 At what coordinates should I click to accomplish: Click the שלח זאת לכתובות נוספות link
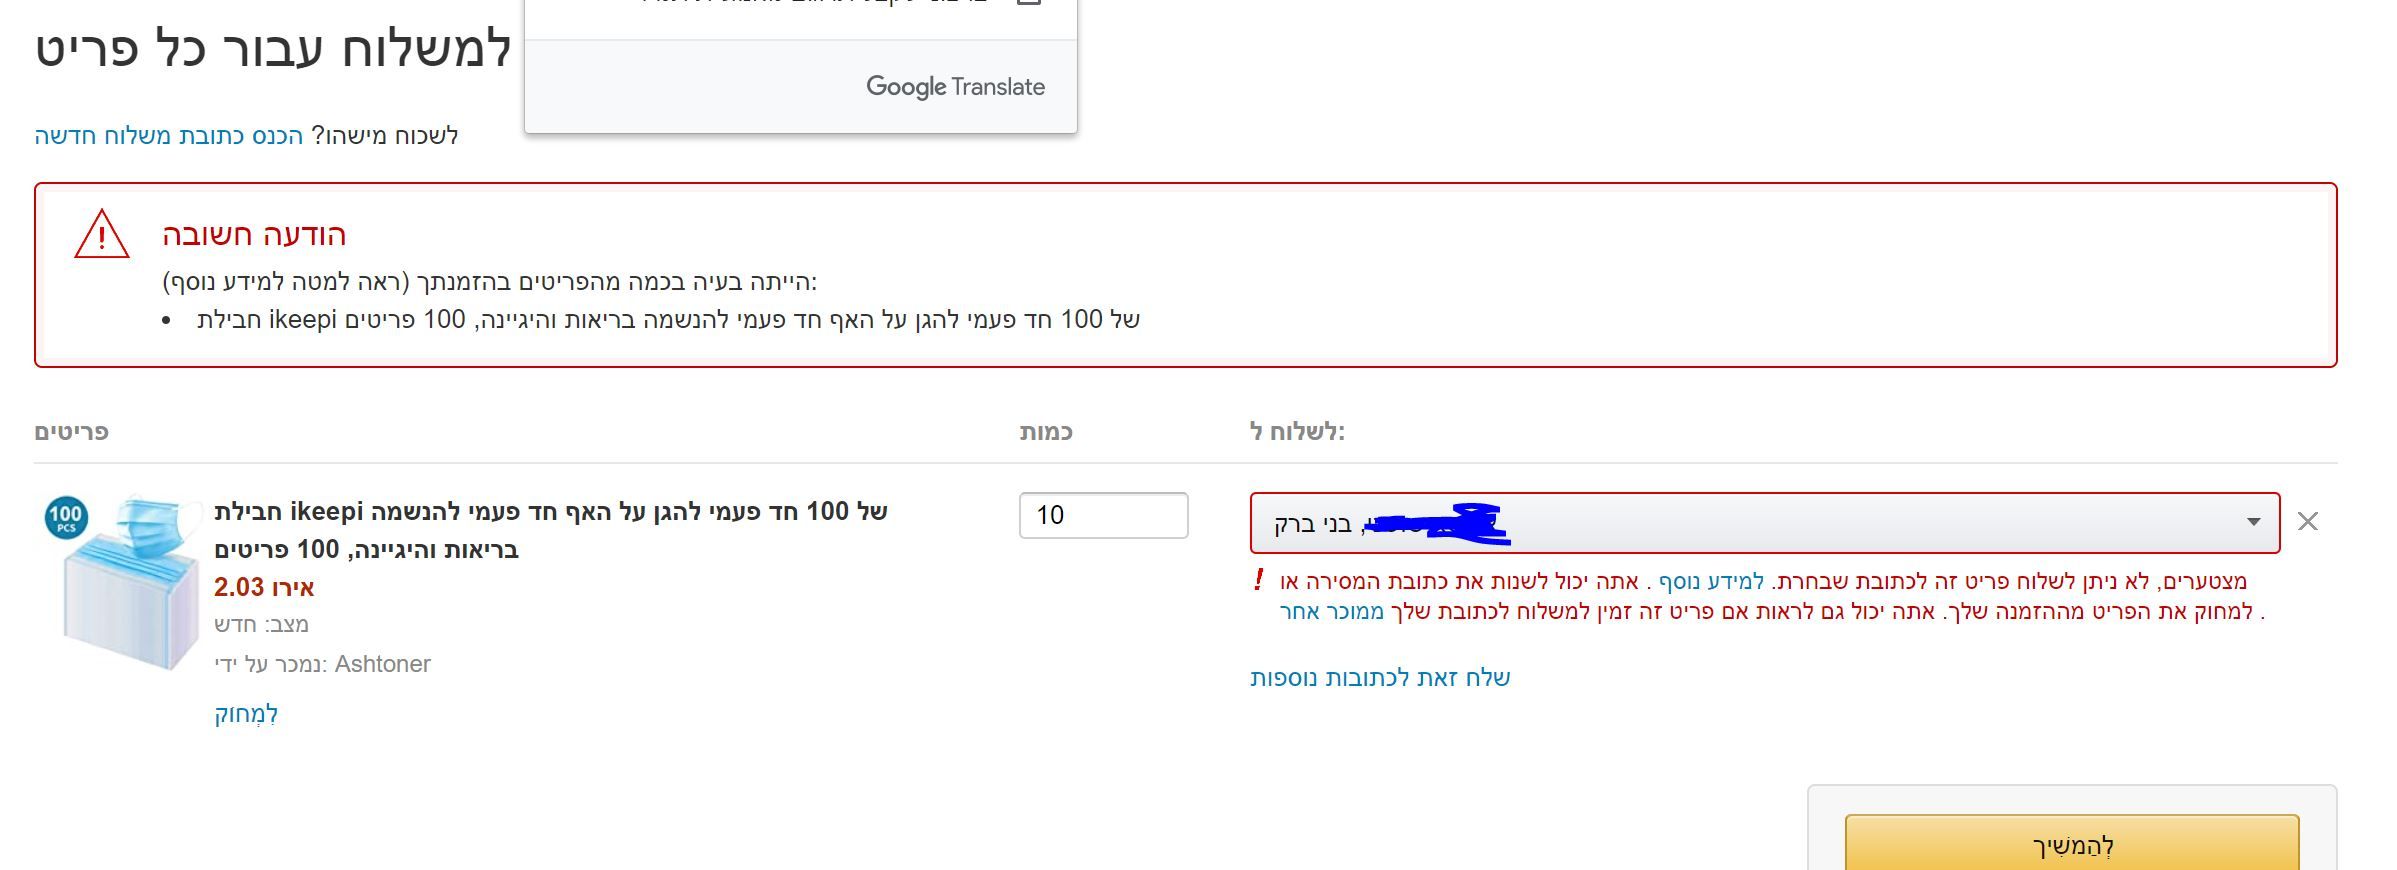point(1380,678)
